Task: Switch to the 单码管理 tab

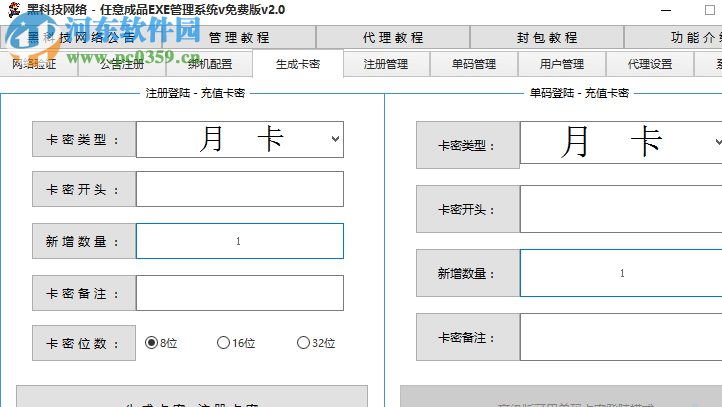Action: pos(474,64)
